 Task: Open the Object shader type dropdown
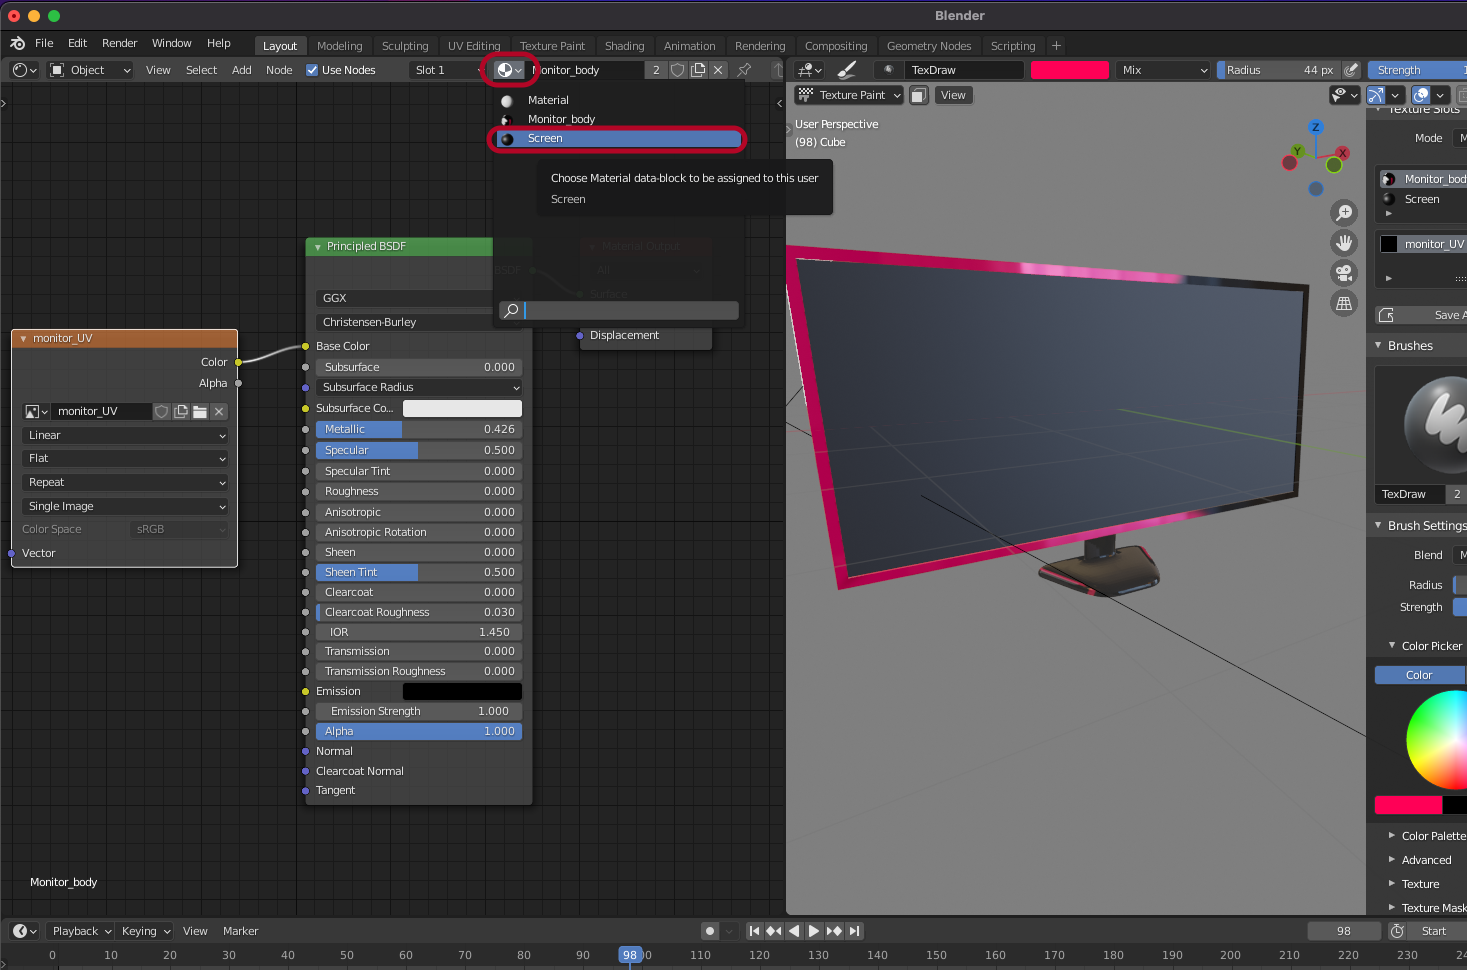pyautogui.click(x=91, y=70)
